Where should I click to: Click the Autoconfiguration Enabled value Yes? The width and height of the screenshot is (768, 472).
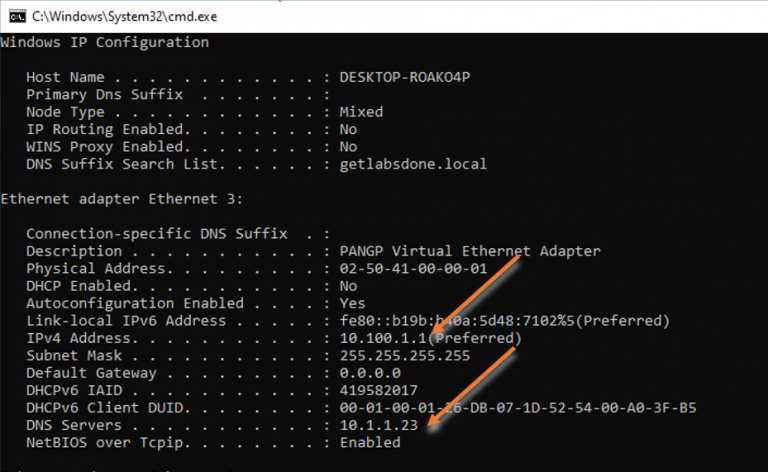pos(353,303)
